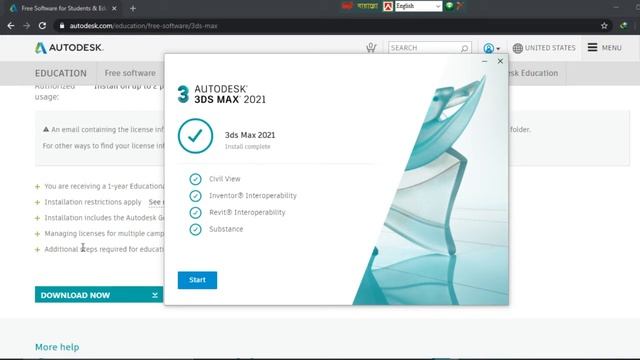Screen dimensions: 640x360
Task: Click the Civil View label
Action: click(224, 179)
